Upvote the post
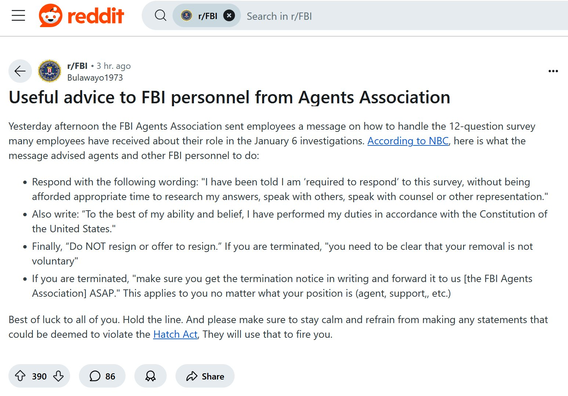This screenshot has height=396, width=568. point(20,376)
